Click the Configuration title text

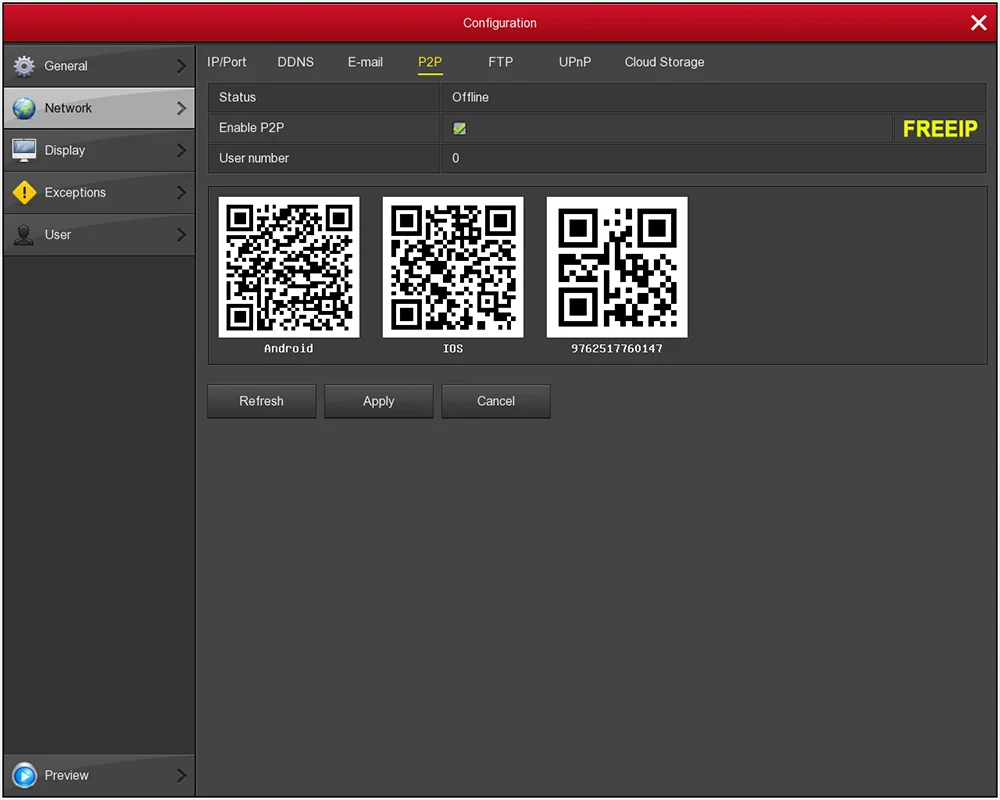(499, 23)
